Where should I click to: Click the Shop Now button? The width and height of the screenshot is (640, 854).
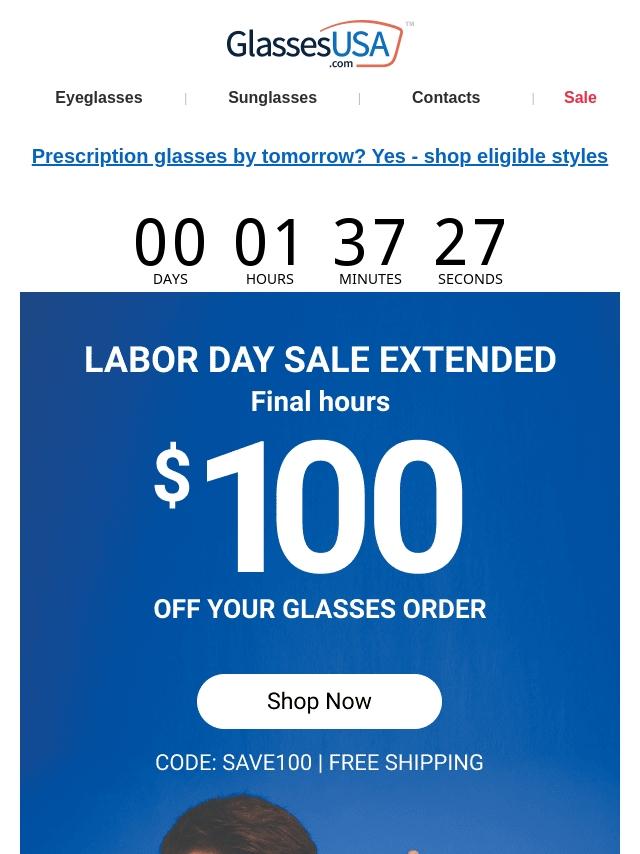coord(319,701)
